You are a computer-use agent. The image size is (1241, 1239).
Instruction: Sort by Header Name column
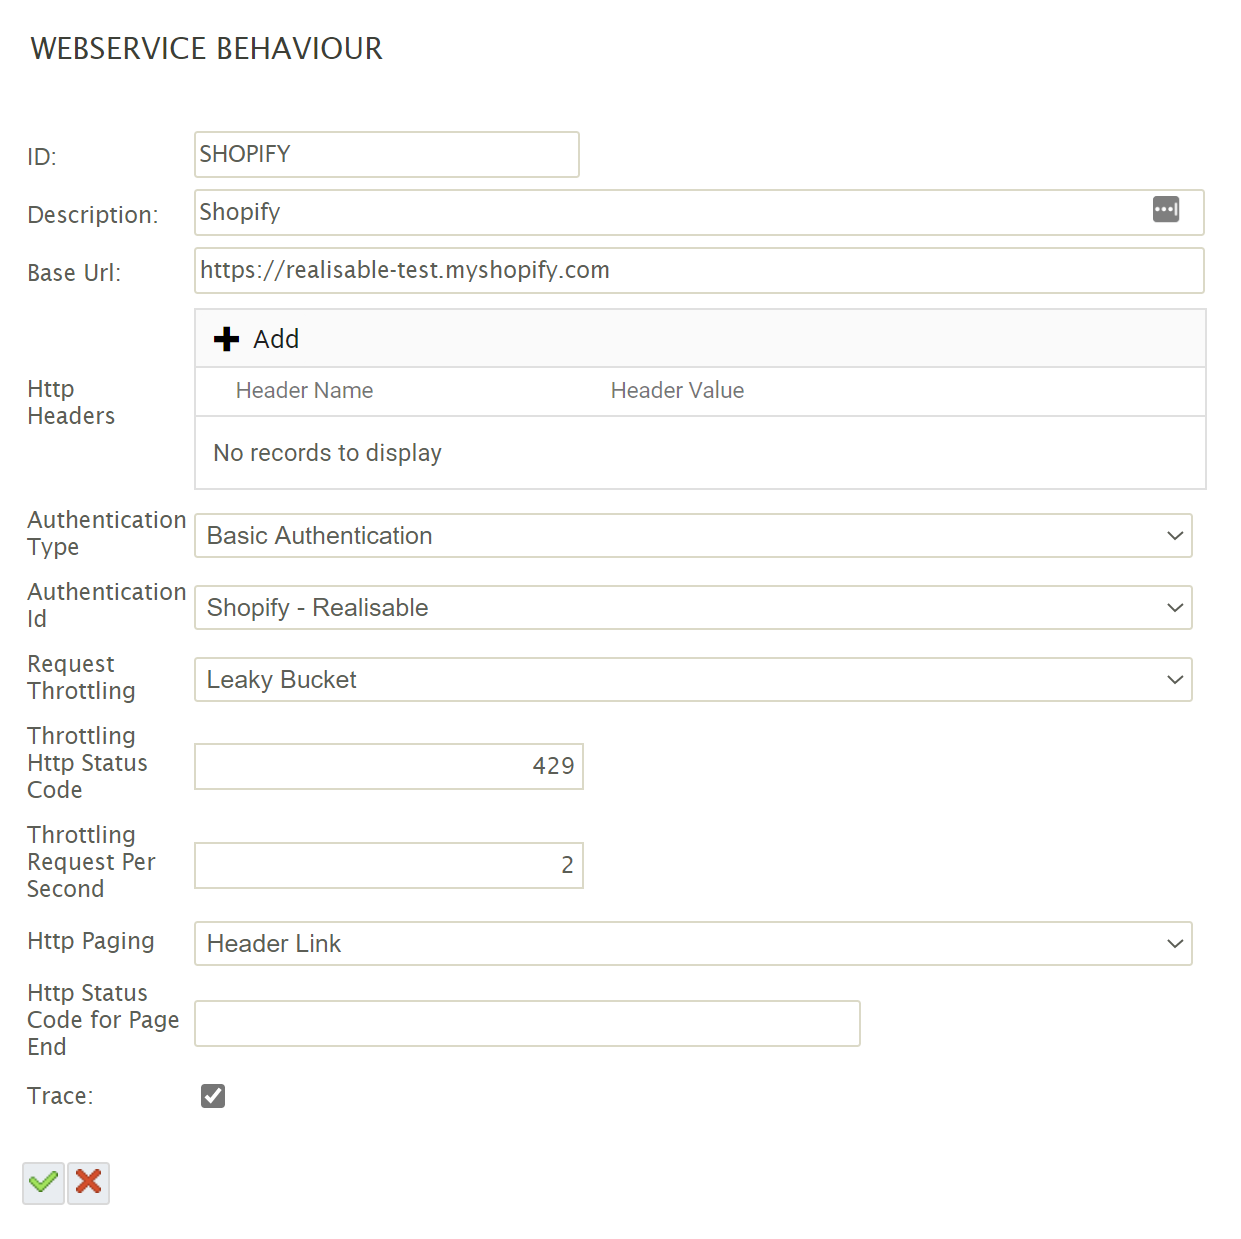(x=304, y=391)
